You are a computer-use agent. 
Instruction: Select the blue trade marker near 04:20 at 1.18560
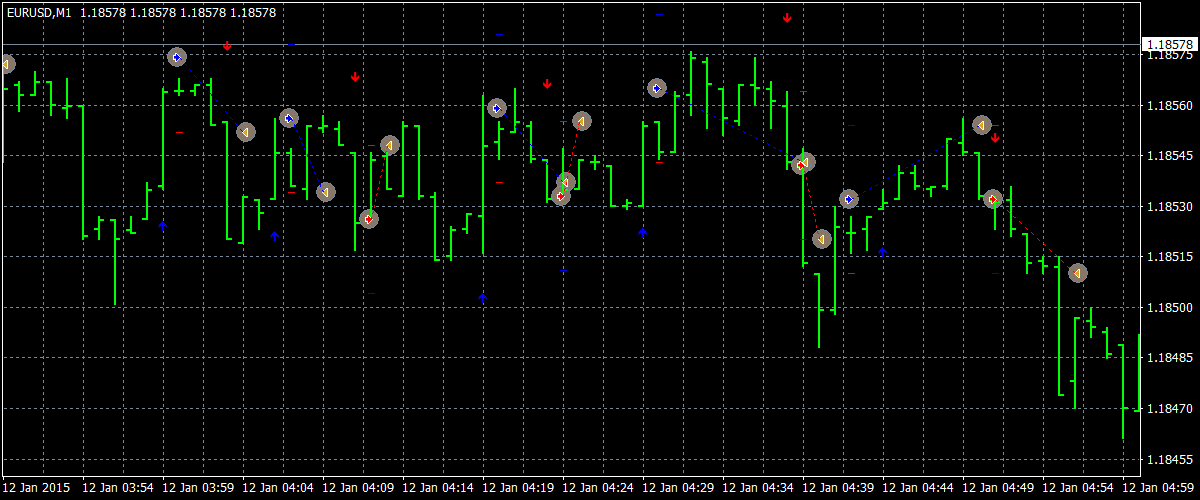click(497, 107)
